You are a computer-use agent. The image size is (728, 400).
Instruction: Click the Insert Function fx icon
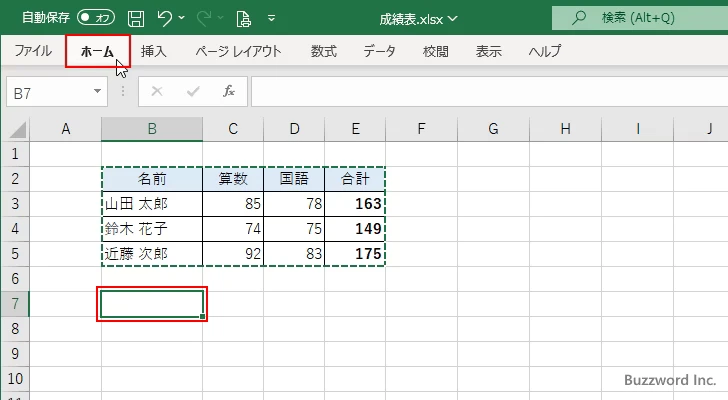[x=228, y=91]
